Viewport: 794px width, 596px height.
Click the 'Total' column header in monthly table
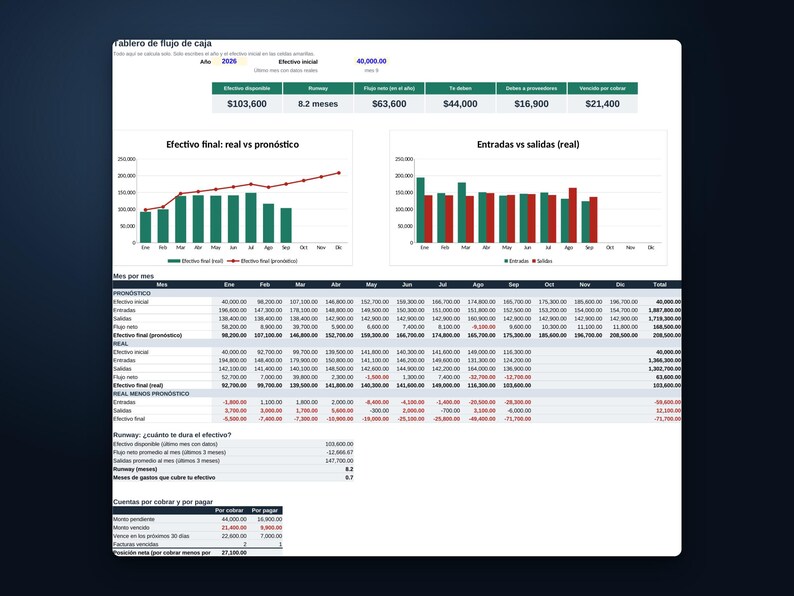(x=660, y=285)
